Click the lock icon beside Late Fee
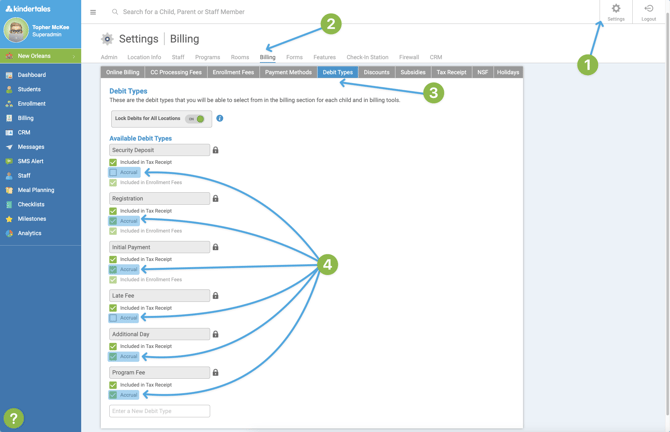The height and width of the screenshot is (432, 670). click(215, 296)
